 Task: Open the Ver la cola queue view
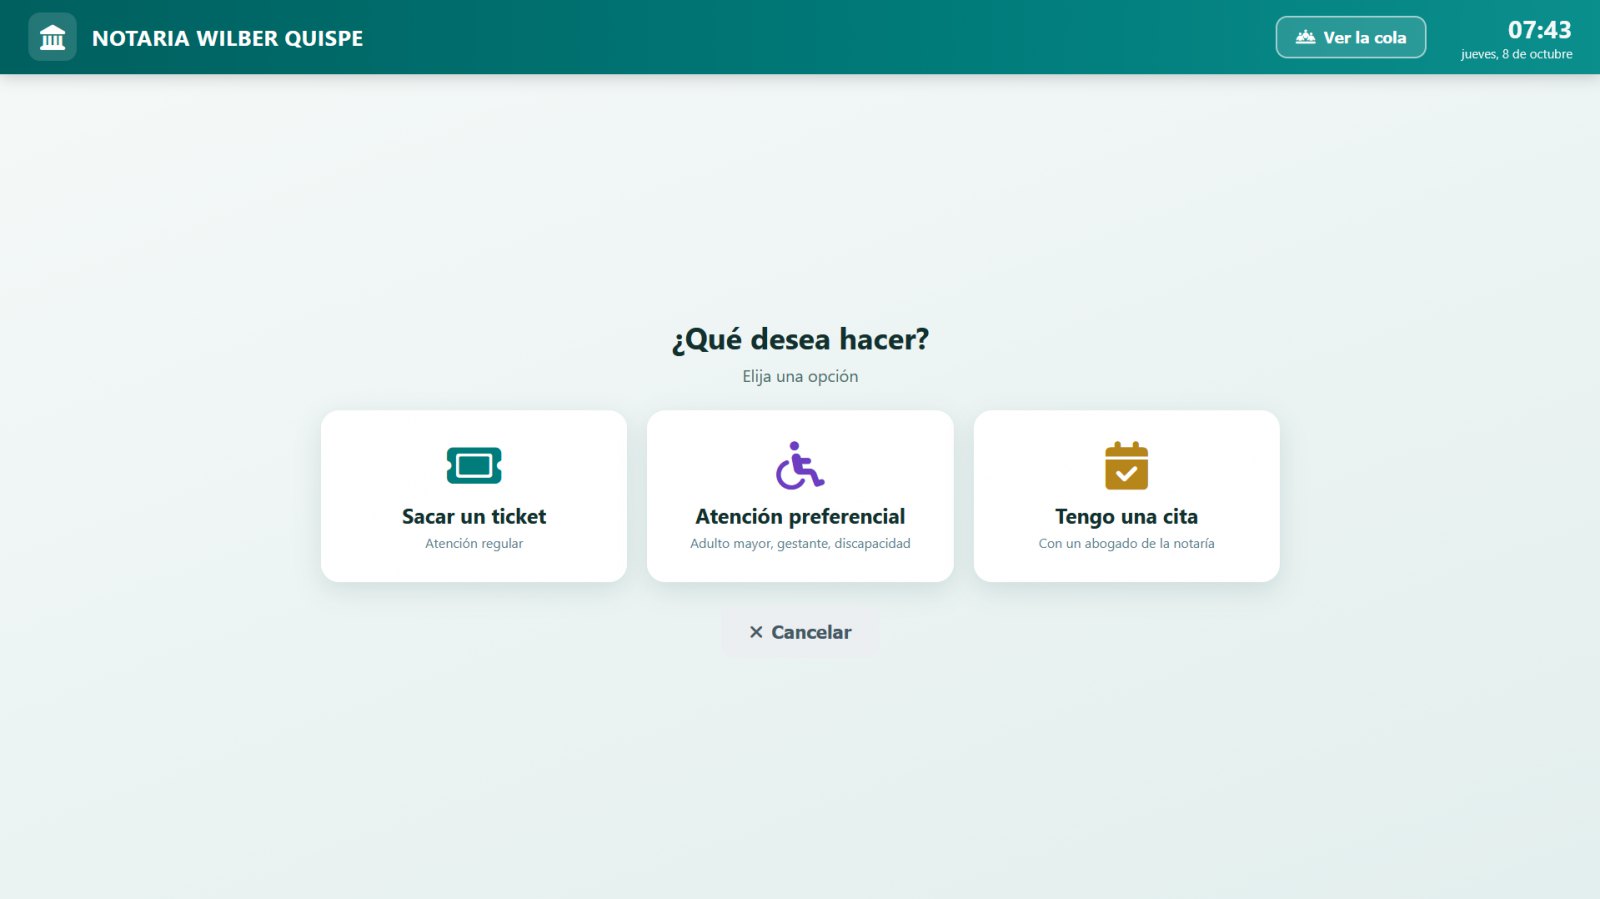(x=1350, y=37)
